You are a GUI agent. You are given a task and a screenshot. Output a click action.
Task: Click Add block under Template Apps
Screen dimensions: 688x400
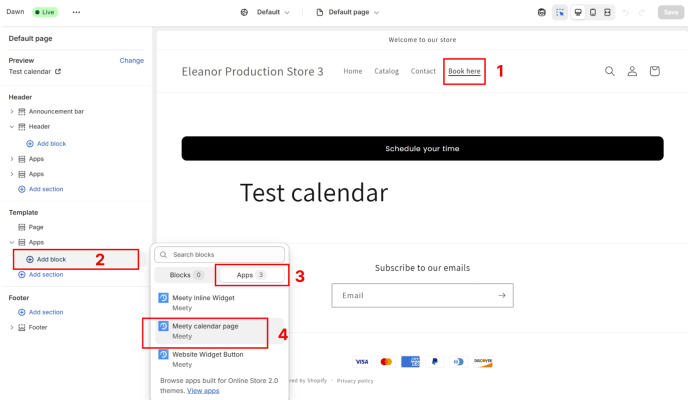pyautogui.click(x=47, y=259)
